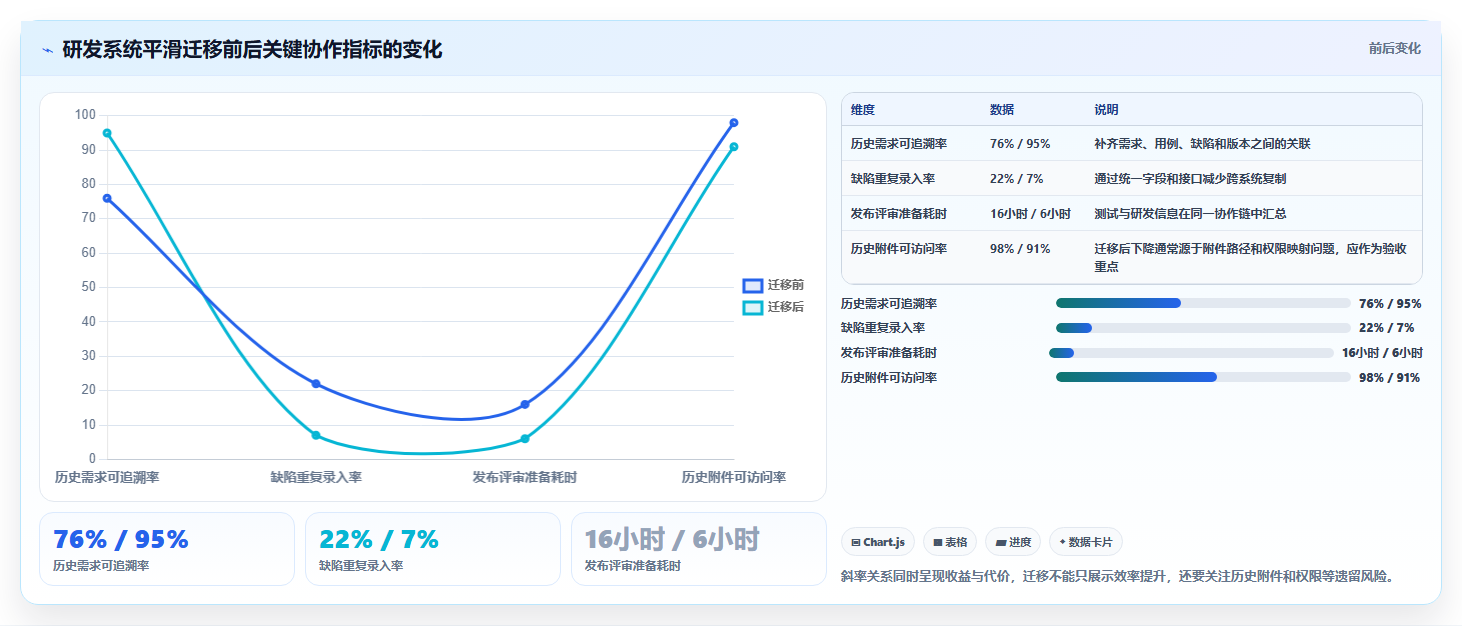Select the 进度 tag chip
This screenshot has height=626, width=1462.
1013,542
